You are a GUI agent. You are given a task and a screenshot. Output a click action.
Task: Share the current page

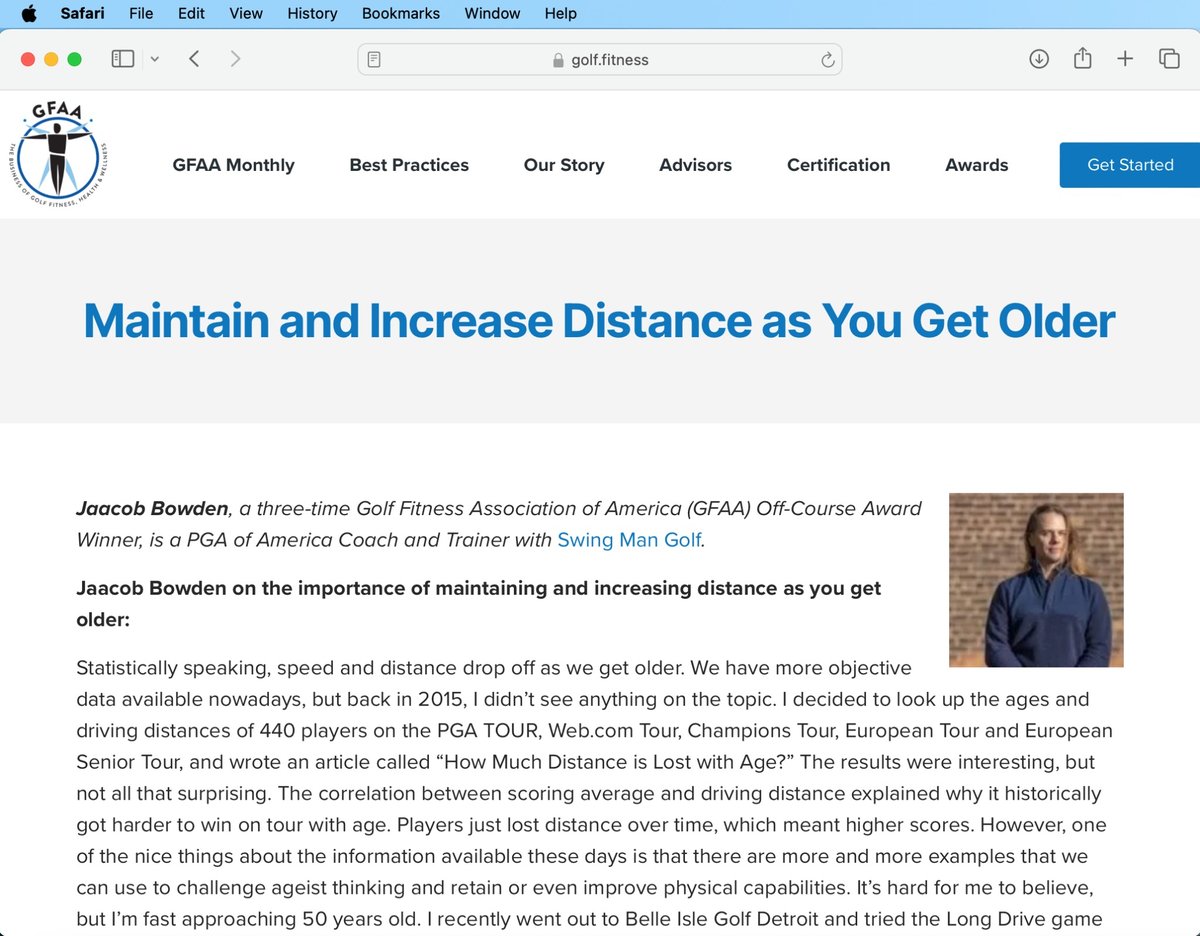1081,58
